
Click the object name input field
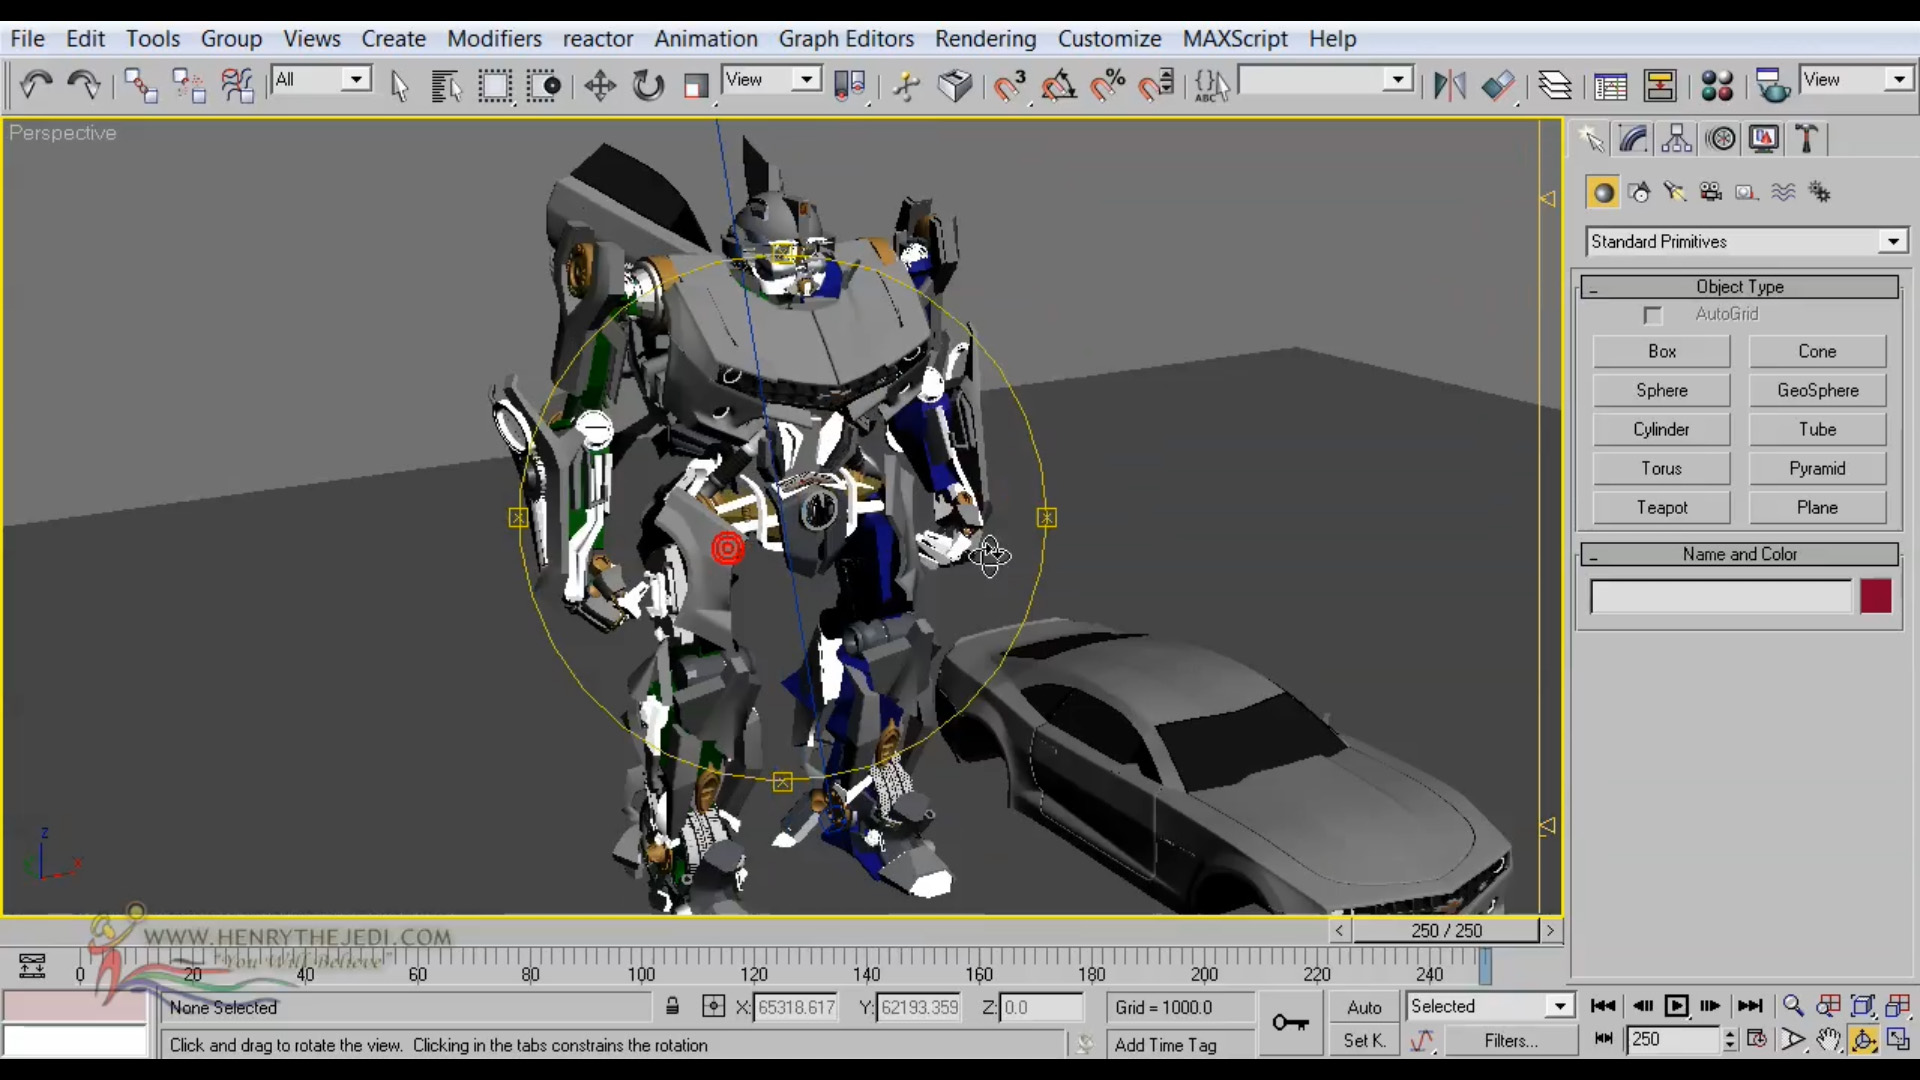pyautogui.click(x=1721, y=597)
